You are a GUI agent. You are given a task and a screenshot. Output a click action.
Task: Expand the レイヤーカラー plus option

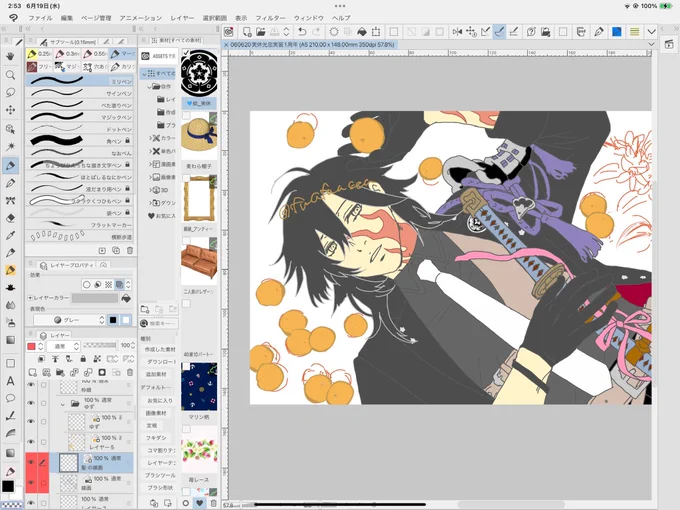(30, 298)
